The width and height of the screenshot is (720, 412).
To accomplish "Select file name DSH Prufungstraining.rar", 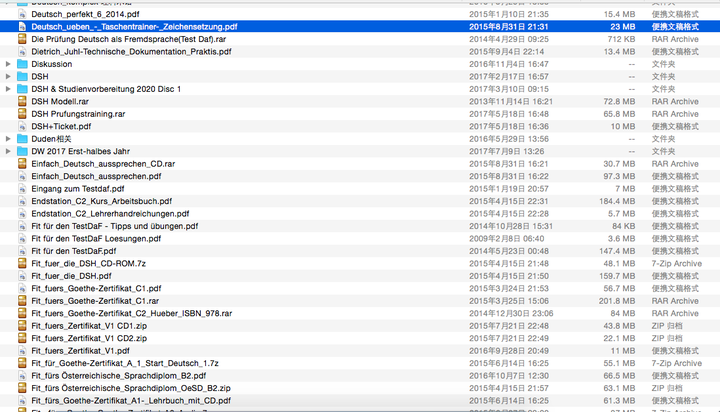I will [x=78, y=114].
